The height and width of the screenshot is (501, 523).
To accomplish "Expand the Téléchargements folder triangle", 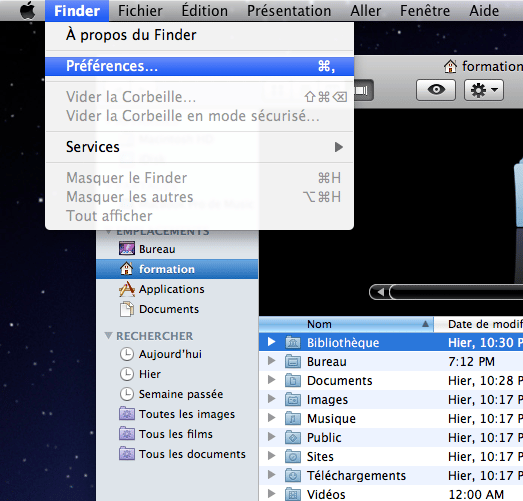I will click(x=272, y=475).
